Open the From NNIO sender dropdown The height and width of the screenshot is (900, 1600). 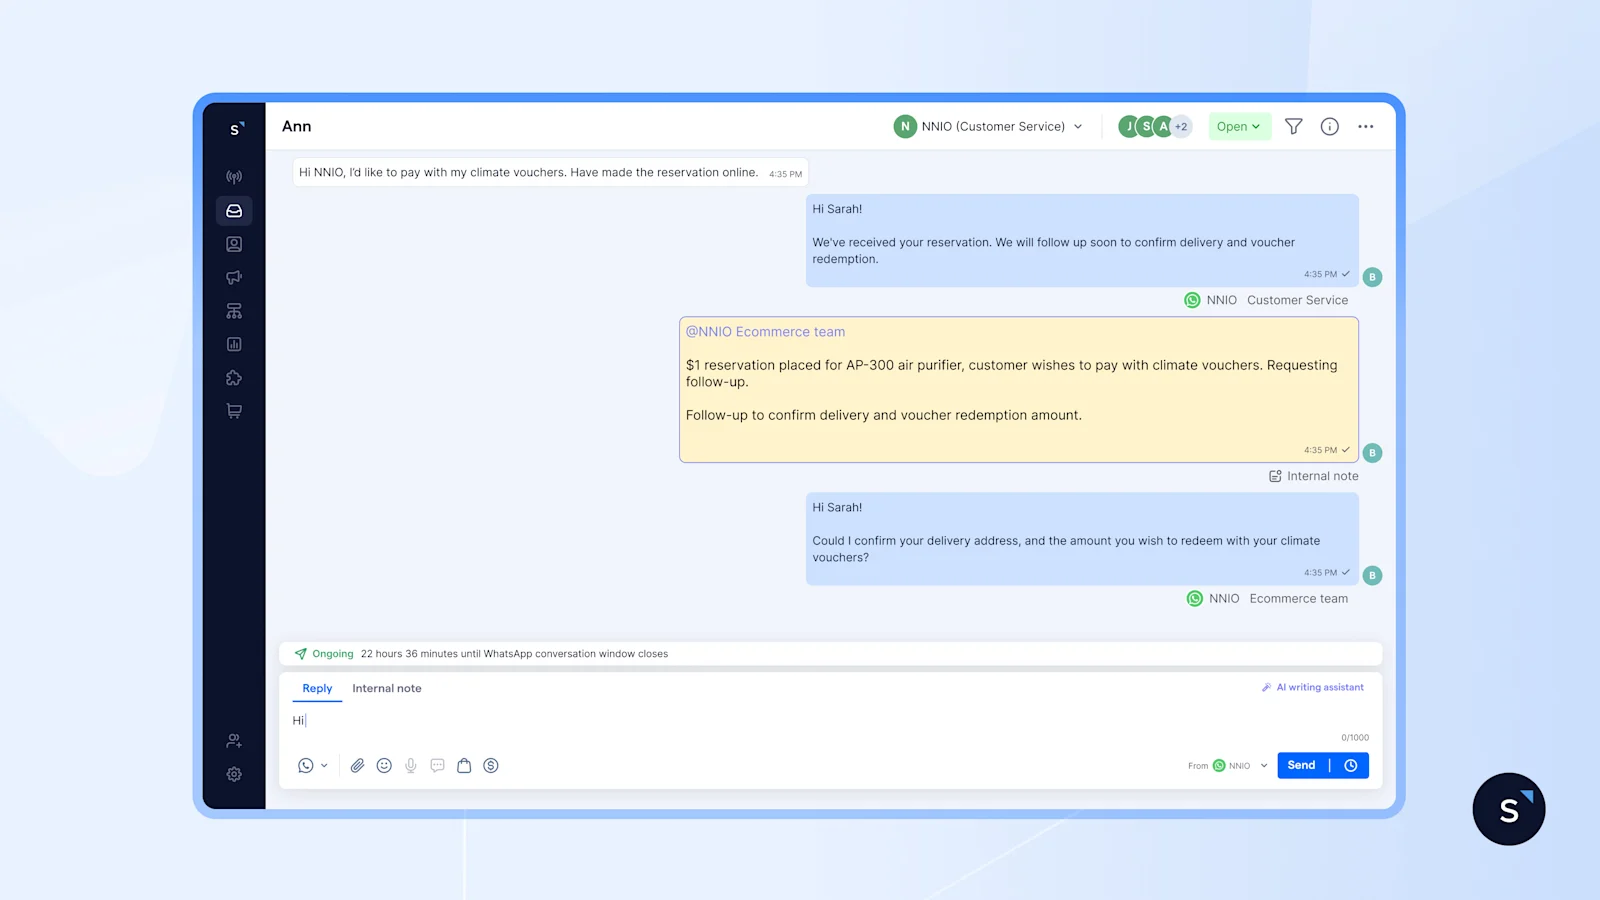pyautogui.click(x=1228, y=766)
